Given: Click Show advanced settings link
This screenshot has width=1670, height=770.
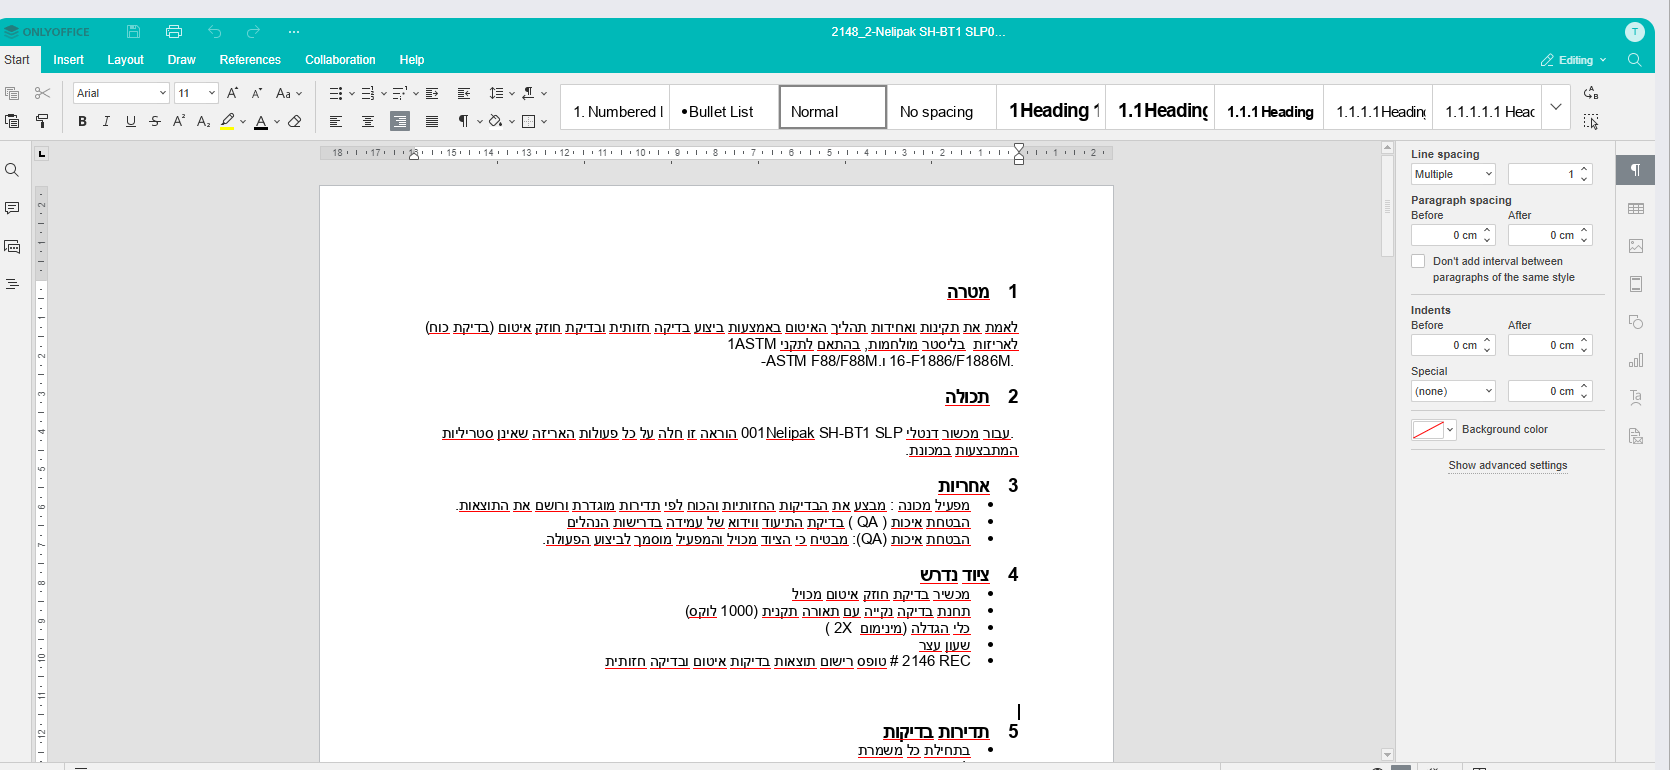Looking at the screenshot, I should click(x=1507, y=465).
